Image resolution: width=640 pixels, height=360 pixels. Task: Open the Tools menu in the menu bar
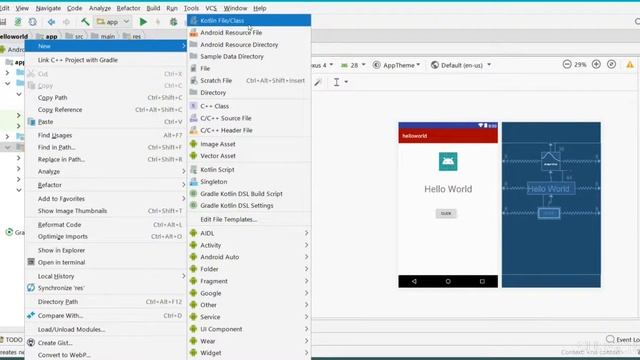pyautogui.click(x=191, y=8)
